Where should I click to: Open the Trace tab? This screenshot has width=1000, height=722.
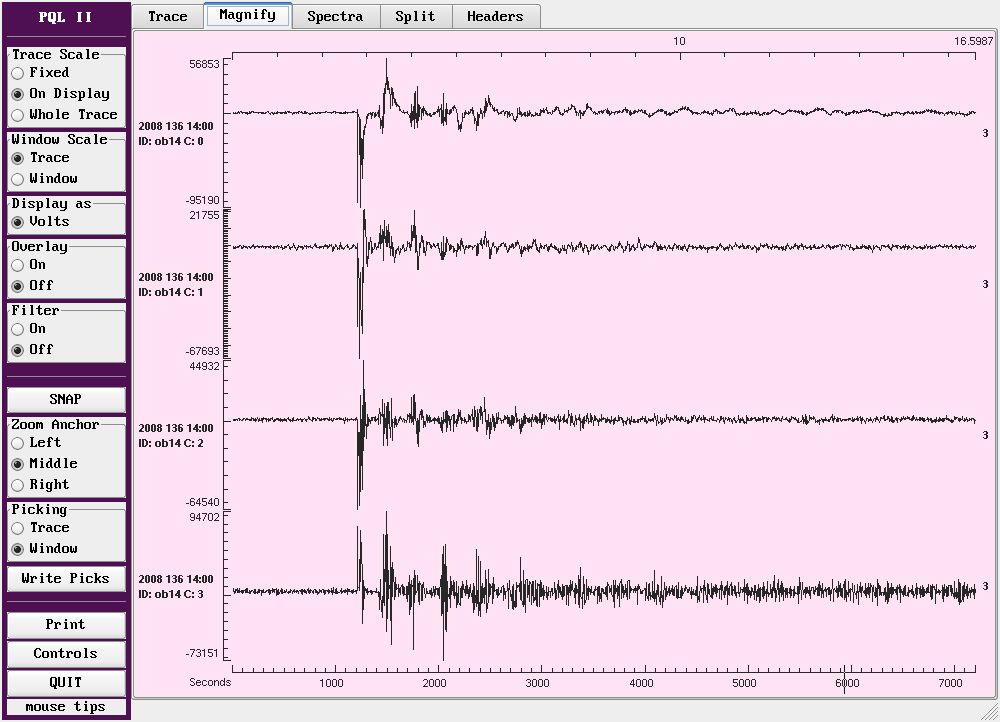click(167, 16)
